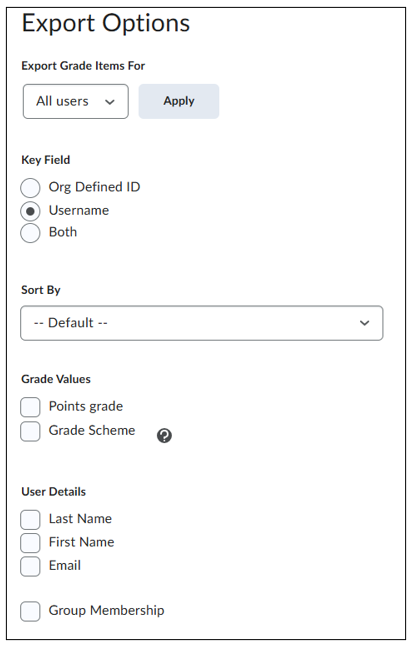Image resolution: width=410 pixels, height=645 pixels.
Task: Click the chevron arrow in Sort By box
Action: [364, 323]
